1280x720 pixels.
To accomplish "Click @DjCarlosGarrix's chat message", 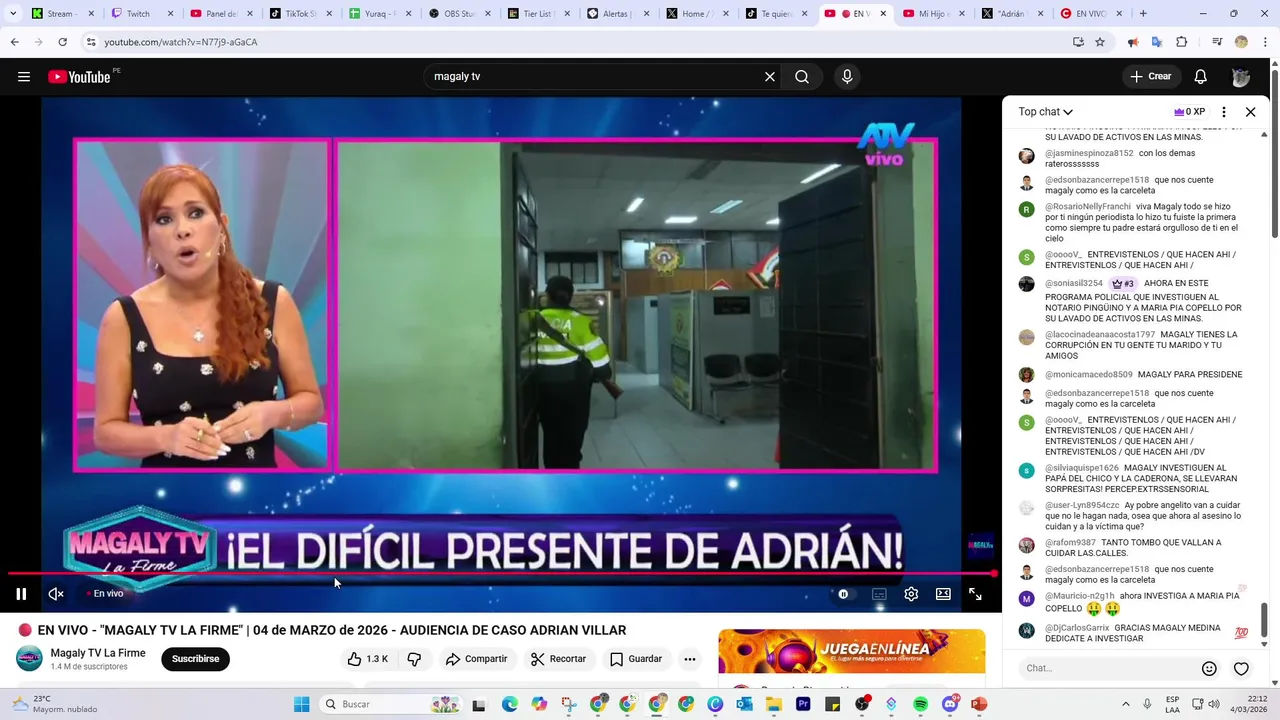I will [1133, 633].
